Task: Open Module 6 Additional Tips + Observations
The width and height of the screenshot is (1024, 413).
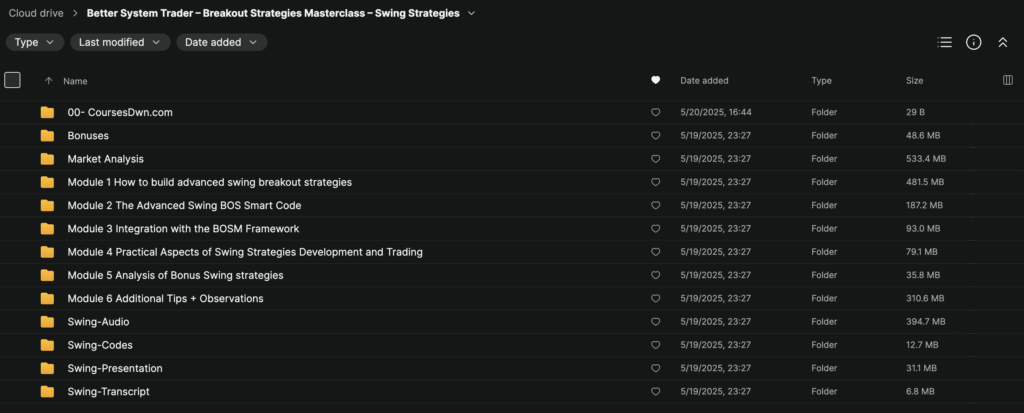Action: point(165,298)
